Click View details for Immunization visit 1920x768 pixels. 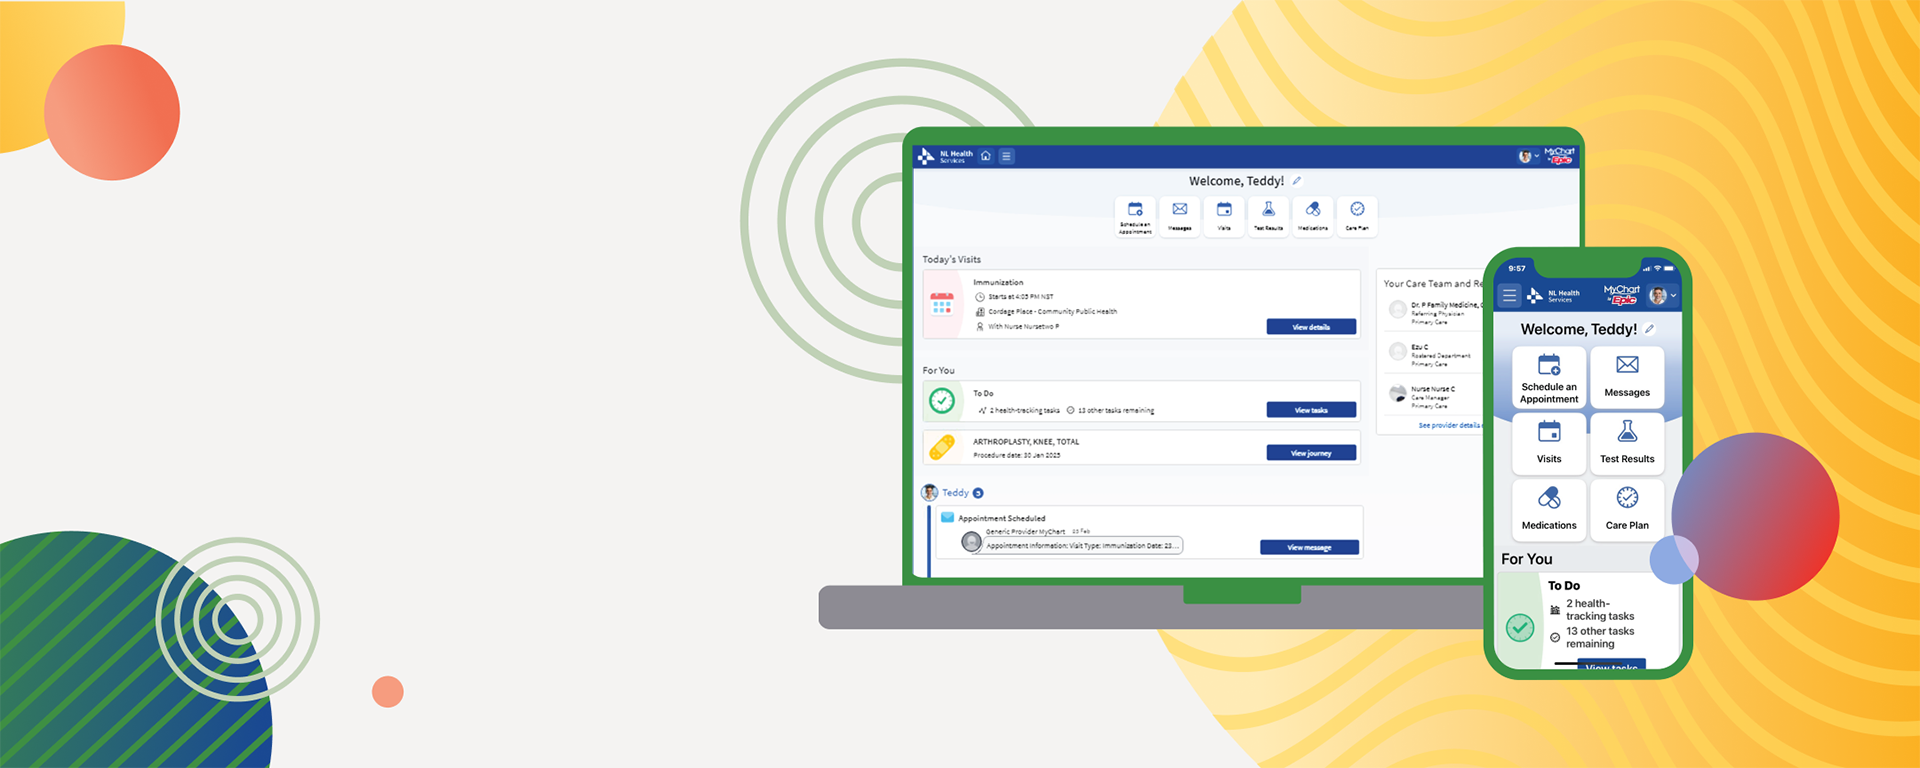1311,327
